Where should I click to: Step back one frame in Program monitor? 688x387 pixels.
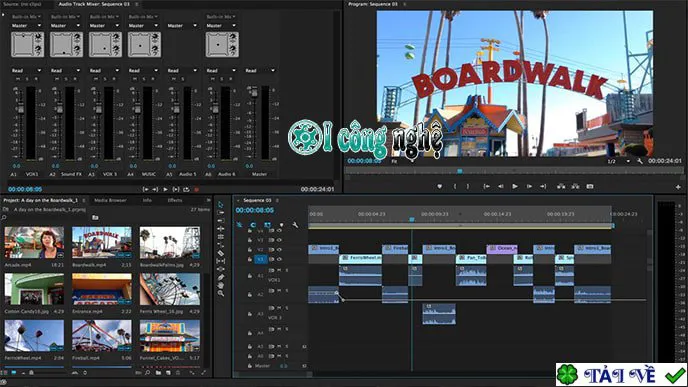(x=501, y=186)
